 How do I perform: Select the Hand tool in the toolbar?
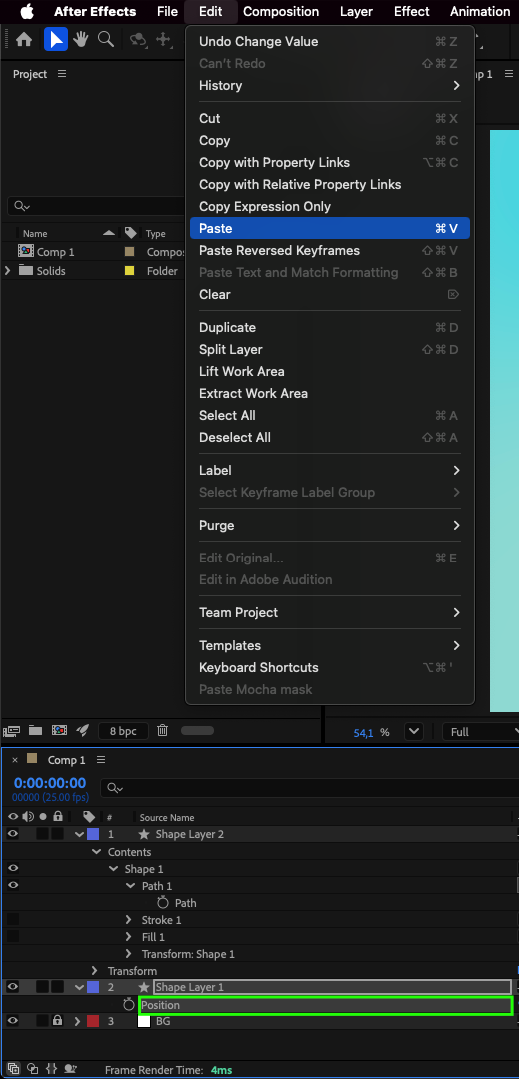(x=81, y=39)
